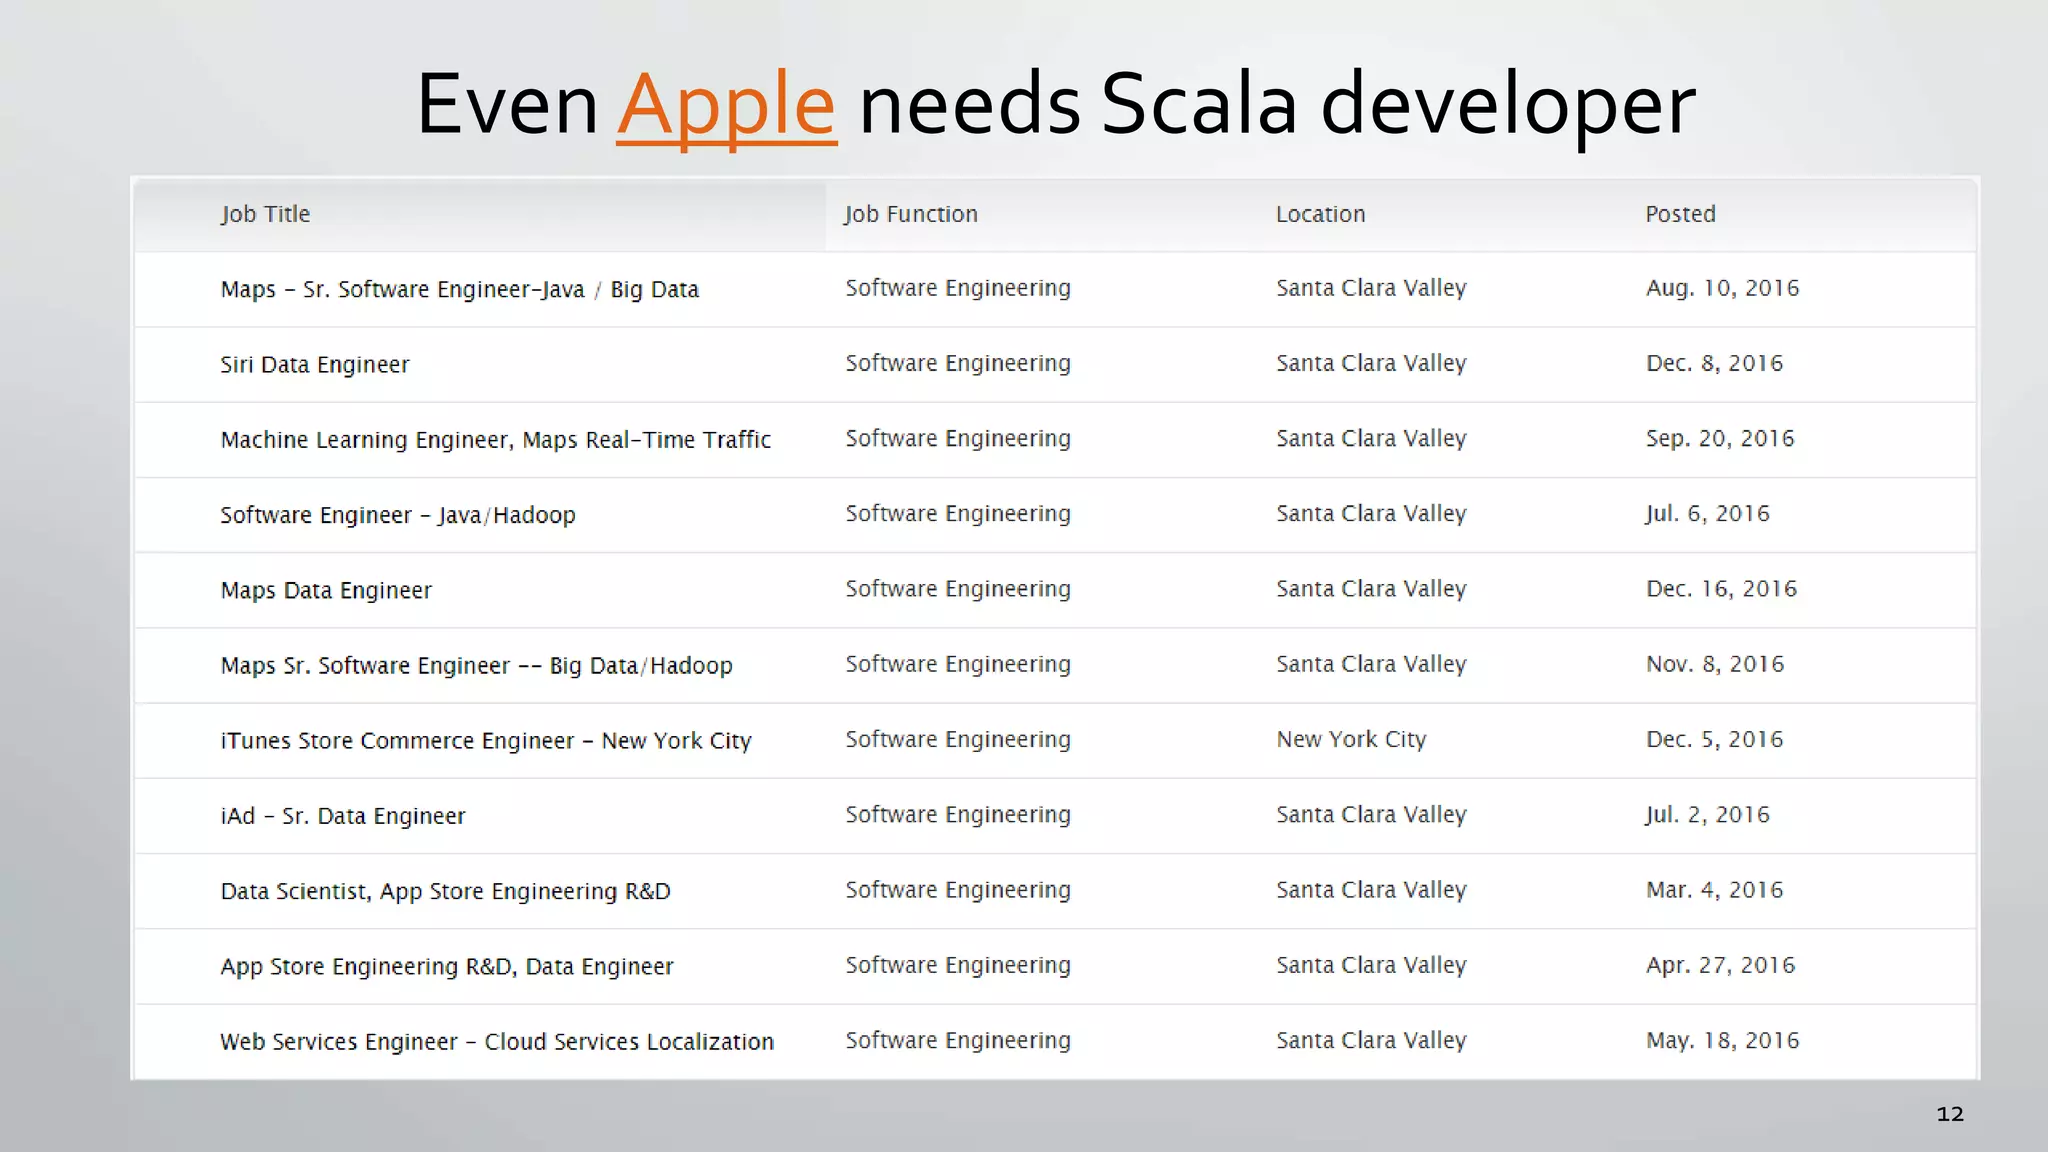
Task: Click the Aug. 10, 2016 posted date
Action: click(x=1722, y=288)
